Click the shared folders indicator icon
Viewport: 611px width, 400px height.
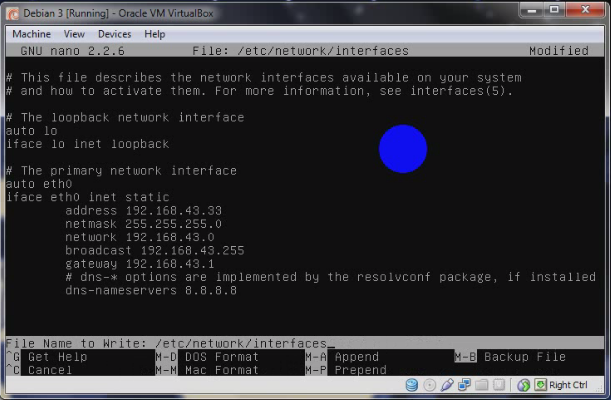click(x=482, y=385)
